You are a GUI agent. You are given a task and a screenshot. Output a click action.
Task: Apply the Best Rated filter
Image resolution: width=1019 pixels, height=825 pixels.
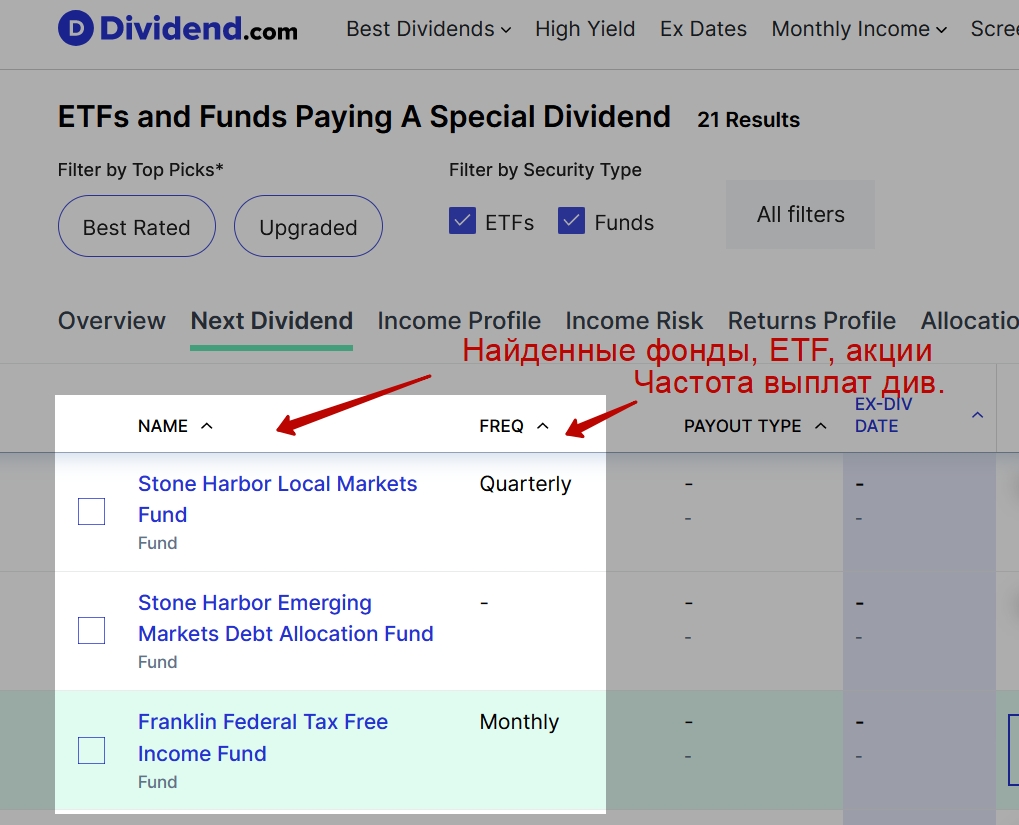click(x=137, y=227)
